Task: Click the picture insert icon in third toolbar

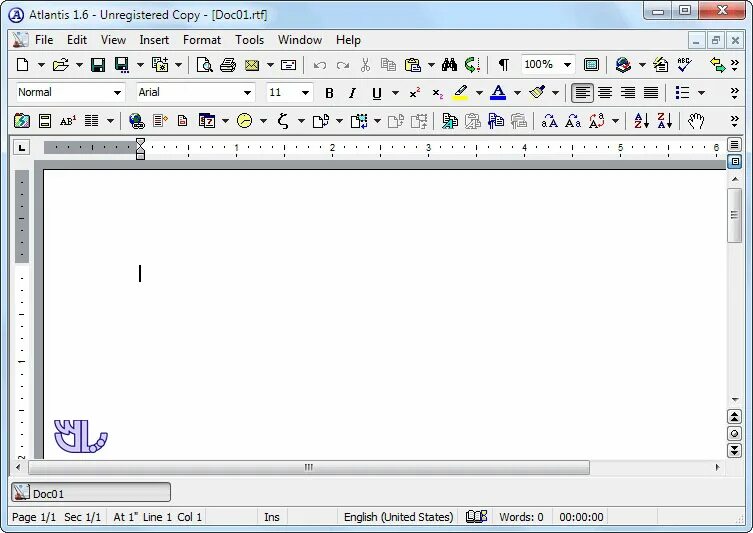Action: (22, 121)
